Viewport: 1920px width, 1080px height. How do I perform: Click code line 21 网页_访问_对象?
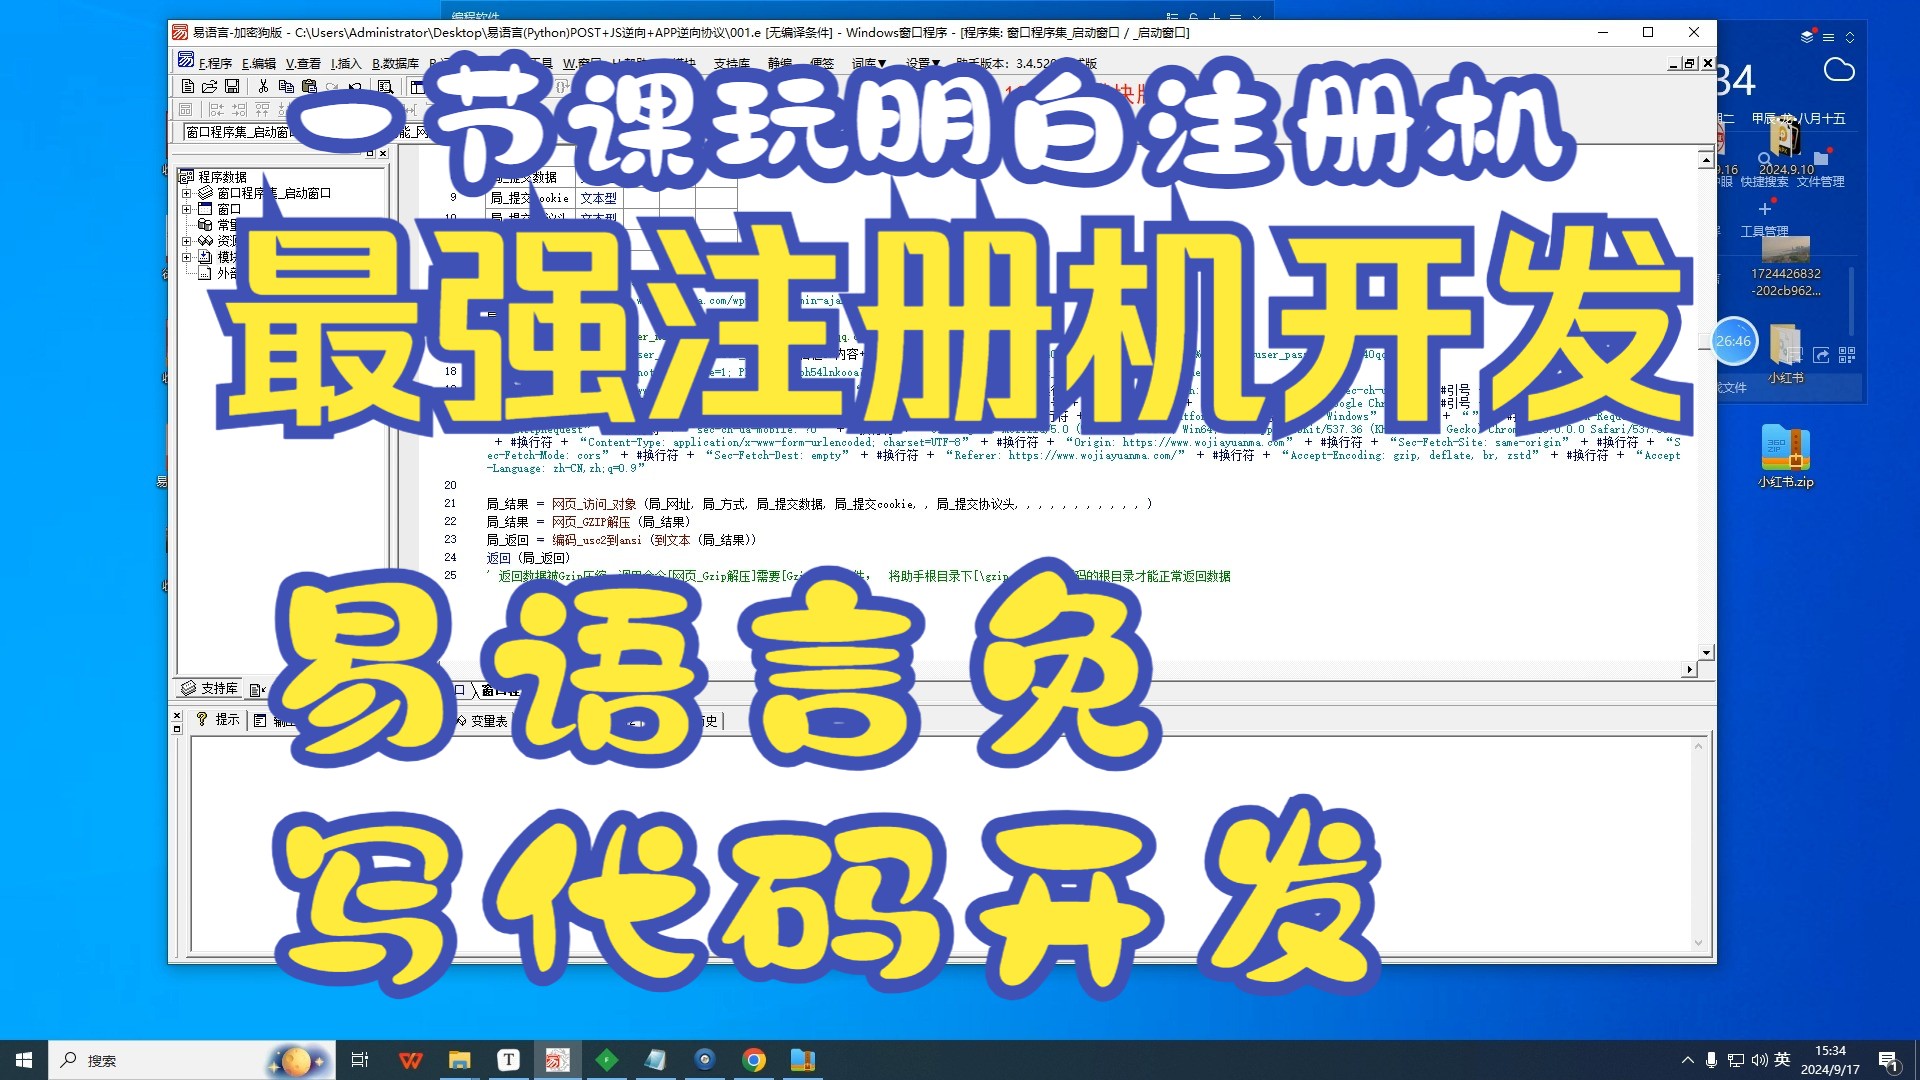pyautogui.click(x=593, y=504)
